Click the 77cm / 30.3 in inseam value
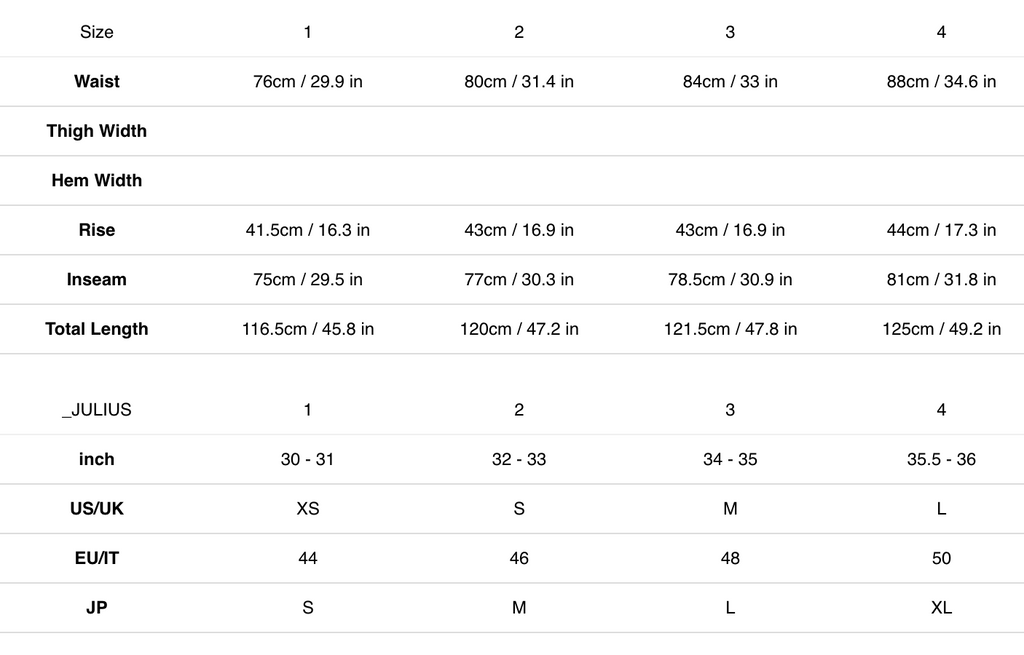 click(519, 280)
